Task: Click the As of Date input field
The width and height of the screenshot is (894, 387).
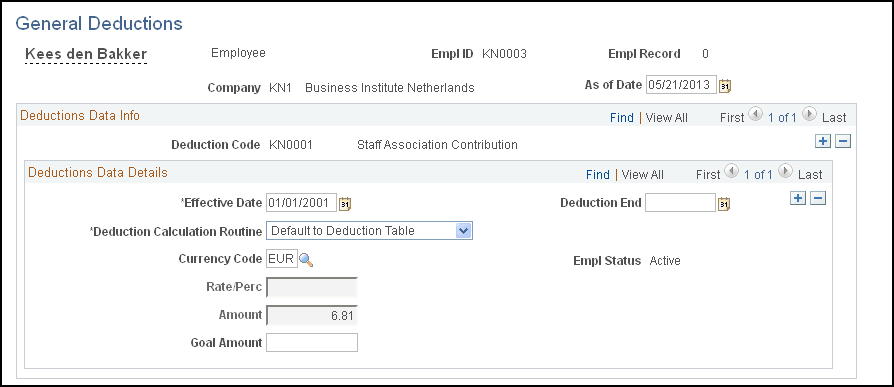Action: [x=681, y=85]
